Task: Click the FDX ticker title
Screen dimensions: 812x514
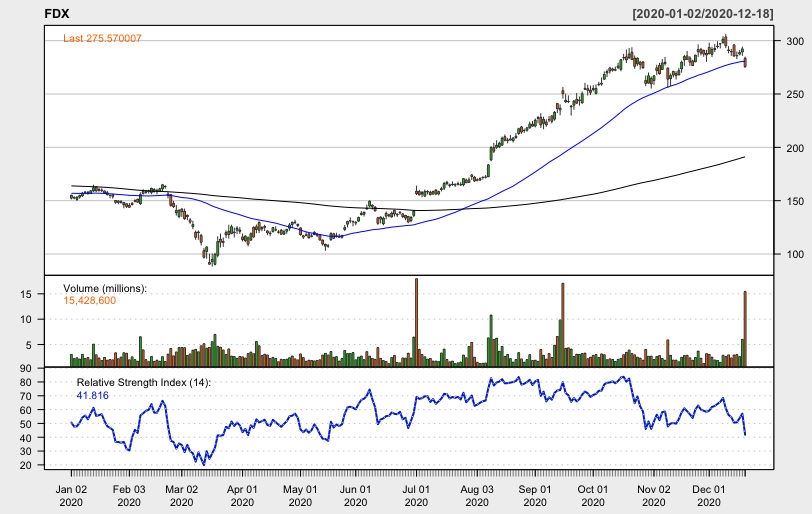Action: point(56,14)
